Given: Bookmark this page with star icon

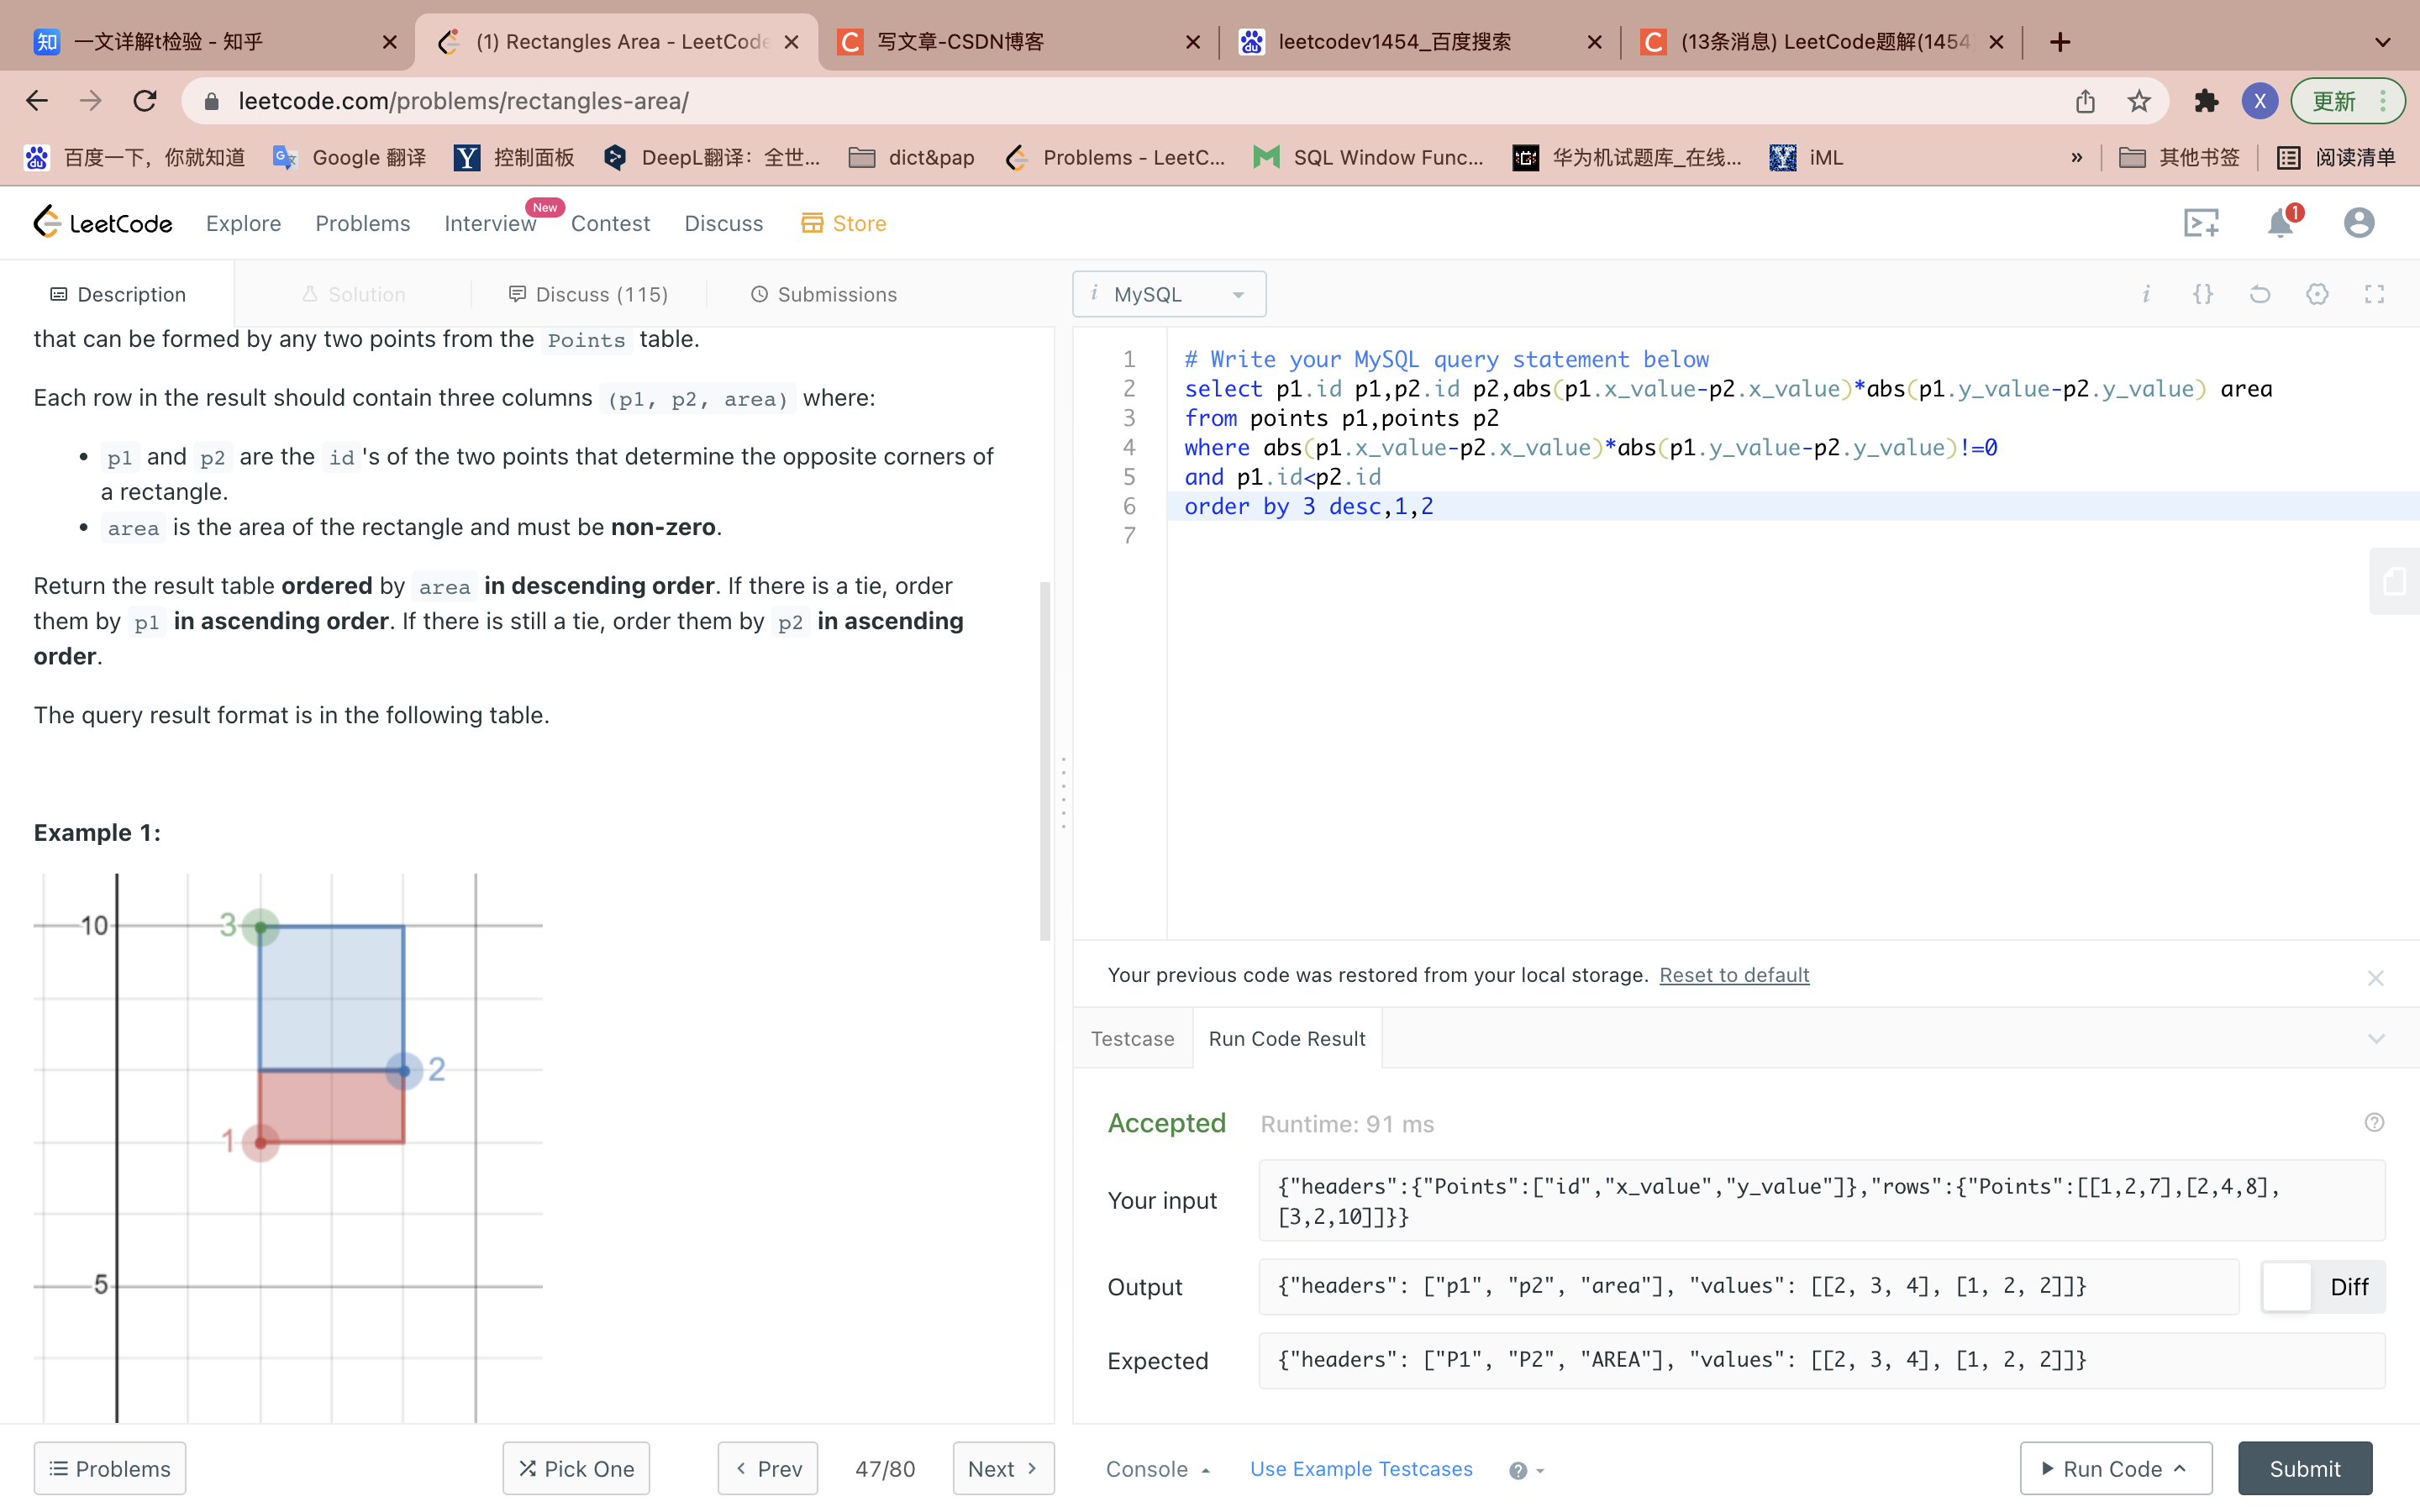Looking at the screenshot, I should [2139, 101].
